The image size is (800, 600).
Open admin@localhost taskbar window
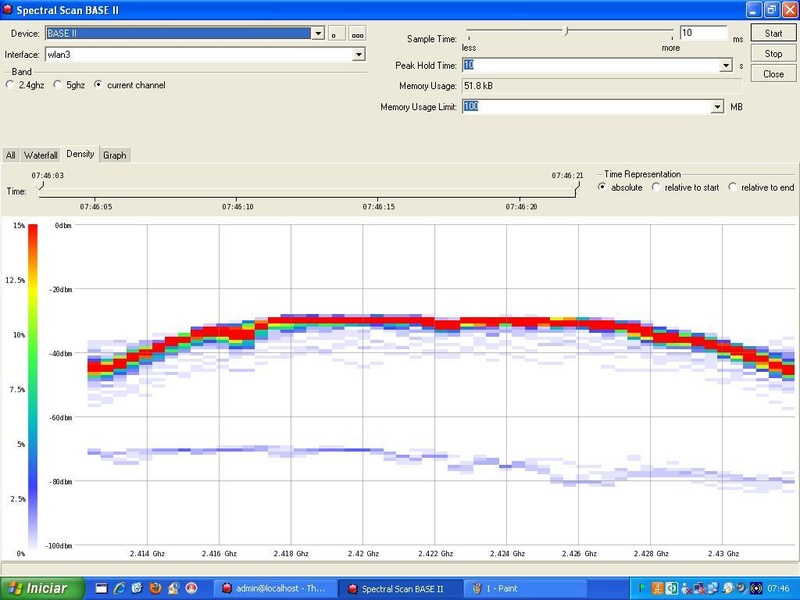[276, 588]
